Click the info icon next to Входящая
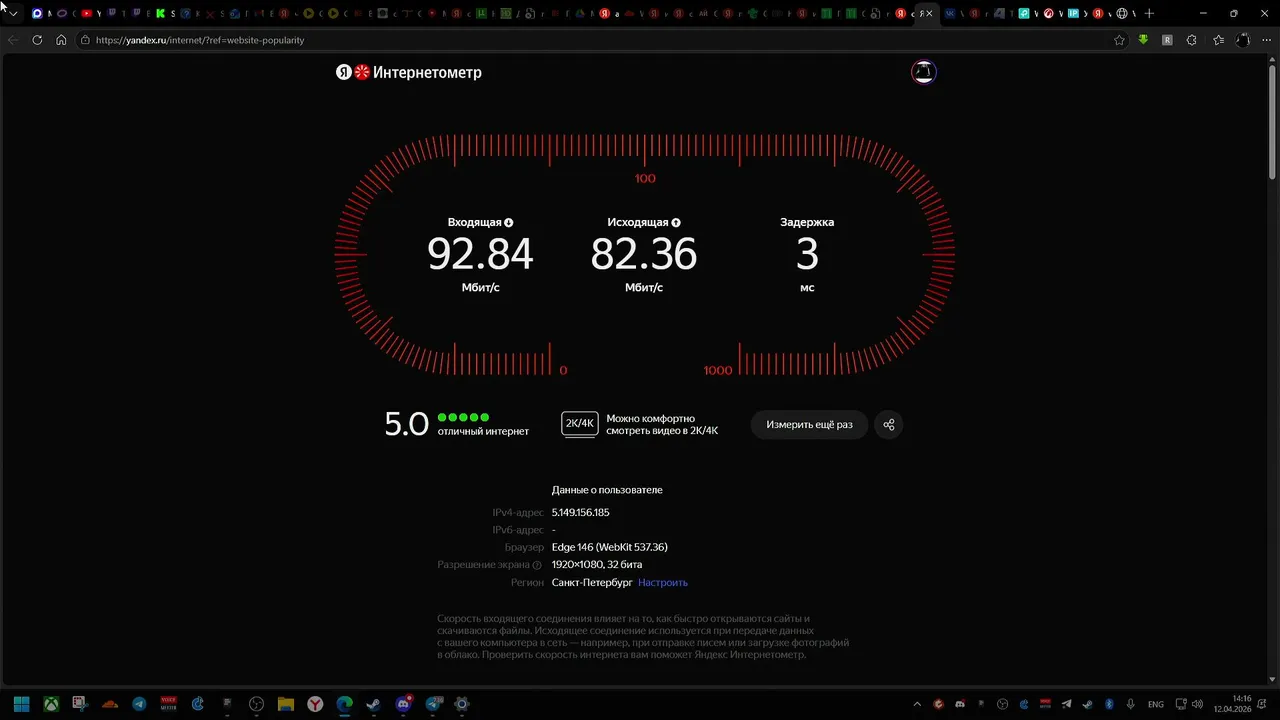This screenshot has height=720, width=1280. [508, 223]
